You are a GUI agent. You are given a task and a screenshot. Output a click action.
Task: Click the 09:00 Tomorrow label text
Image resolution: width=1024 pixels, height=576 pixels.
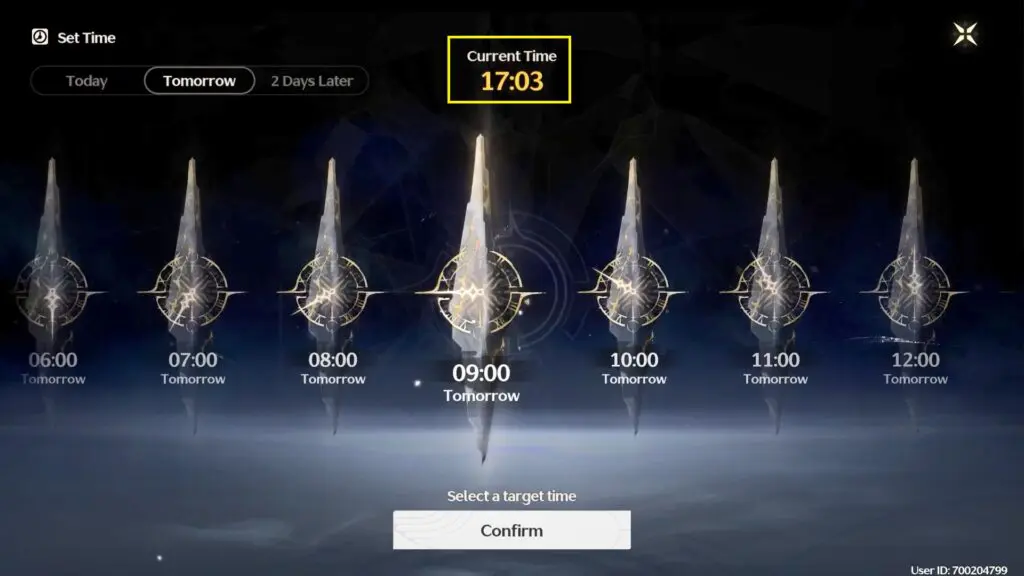point(481,383)
